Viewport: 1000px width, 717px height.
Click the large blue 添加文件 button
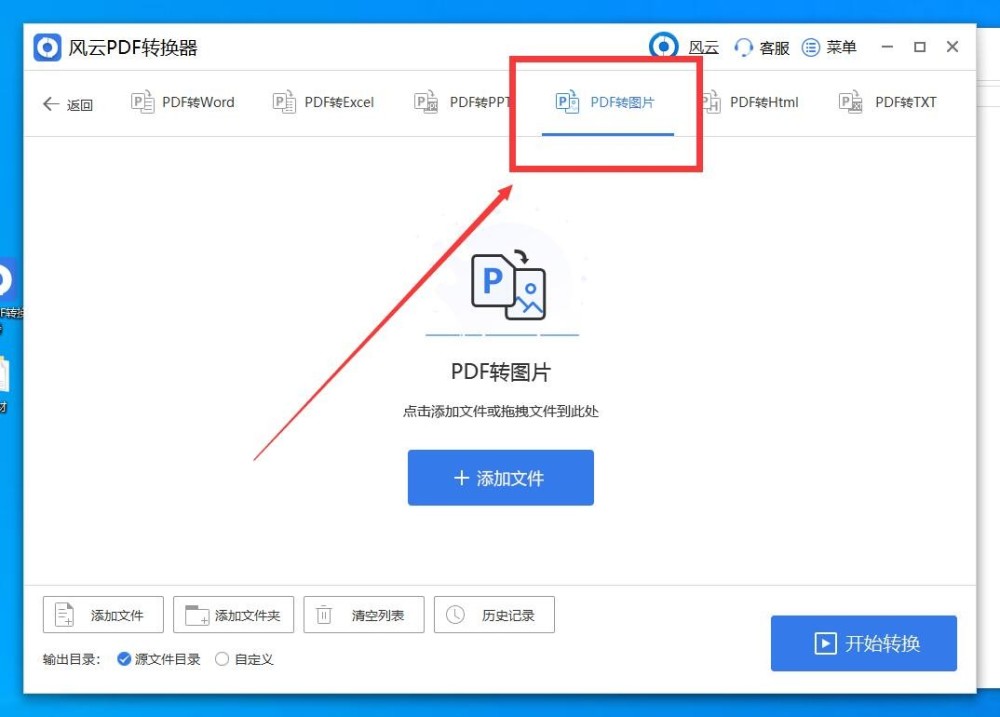tap(501, 478)
